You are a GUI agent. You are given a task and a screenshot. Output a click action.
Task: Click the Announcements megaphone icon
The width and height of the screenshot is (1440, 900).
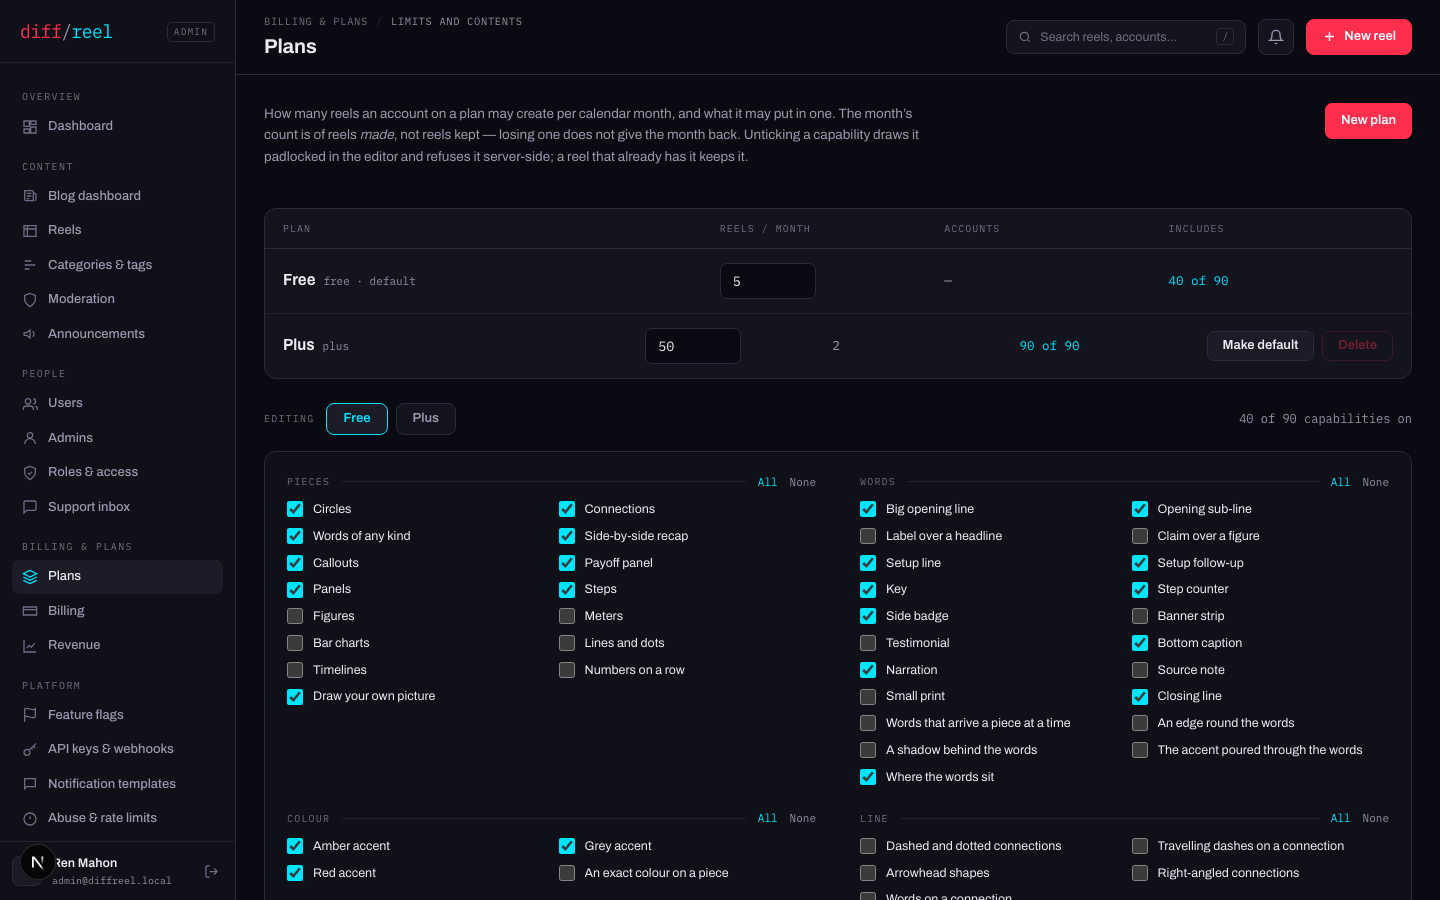coord(30,334)
